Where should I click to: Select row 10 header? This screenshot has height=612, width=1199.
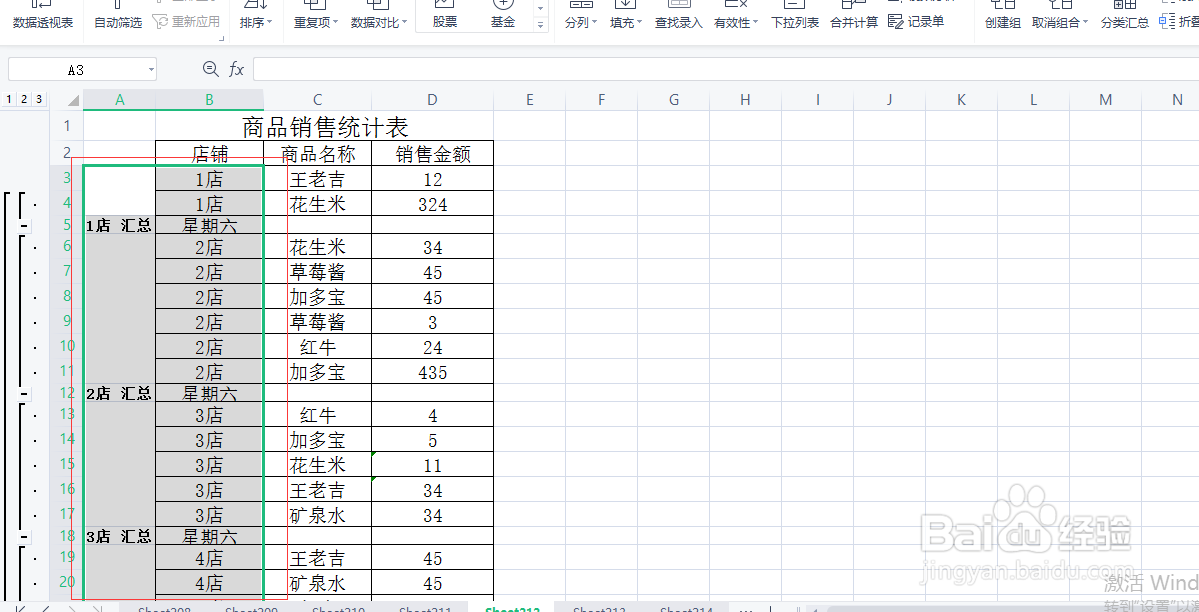point(67,346)
